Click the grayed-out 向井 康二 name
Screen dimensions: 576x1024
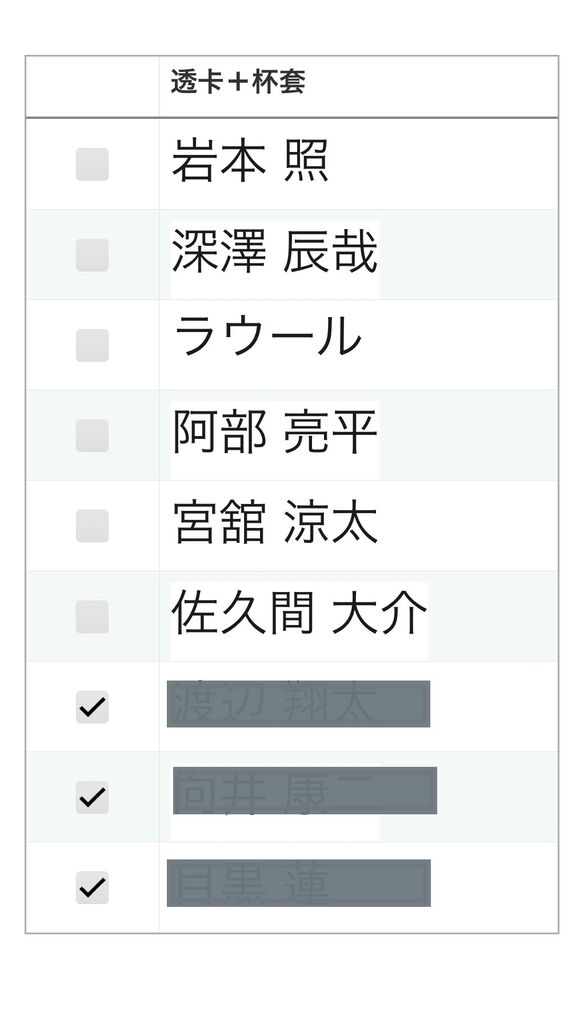[x=304, y=790]
